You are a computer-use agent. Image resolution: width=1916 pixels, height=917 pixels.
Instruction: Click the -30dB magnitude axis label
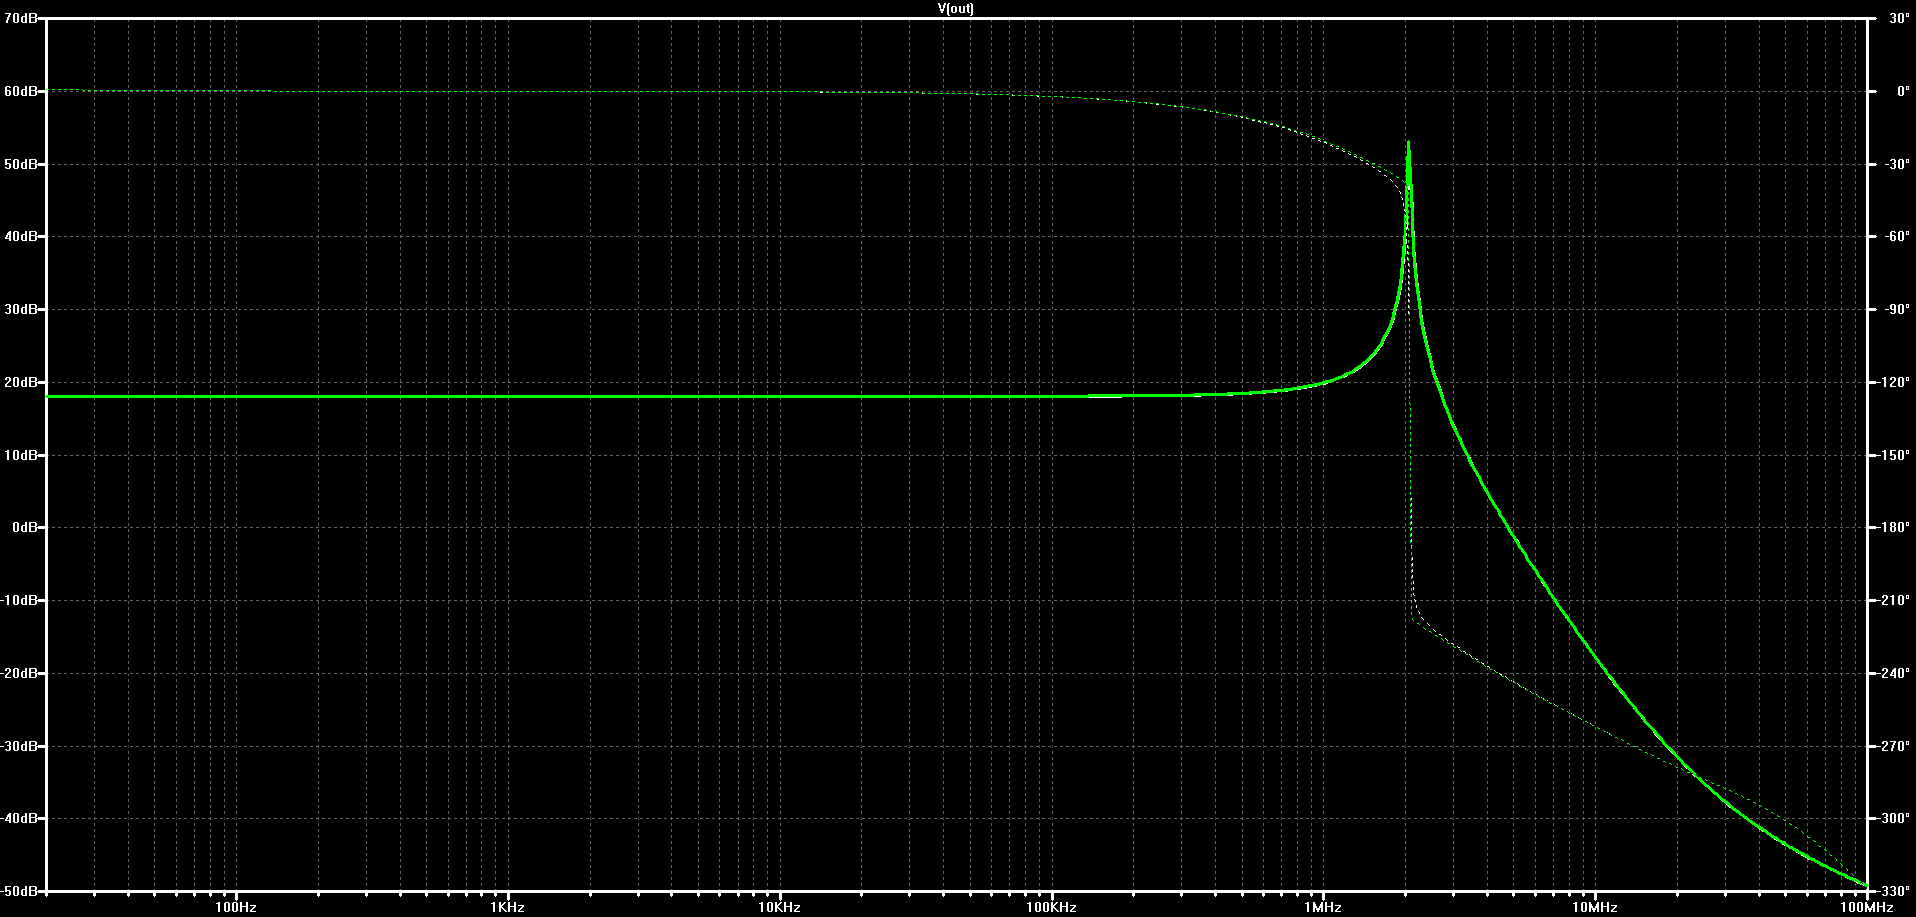[18, 746]
